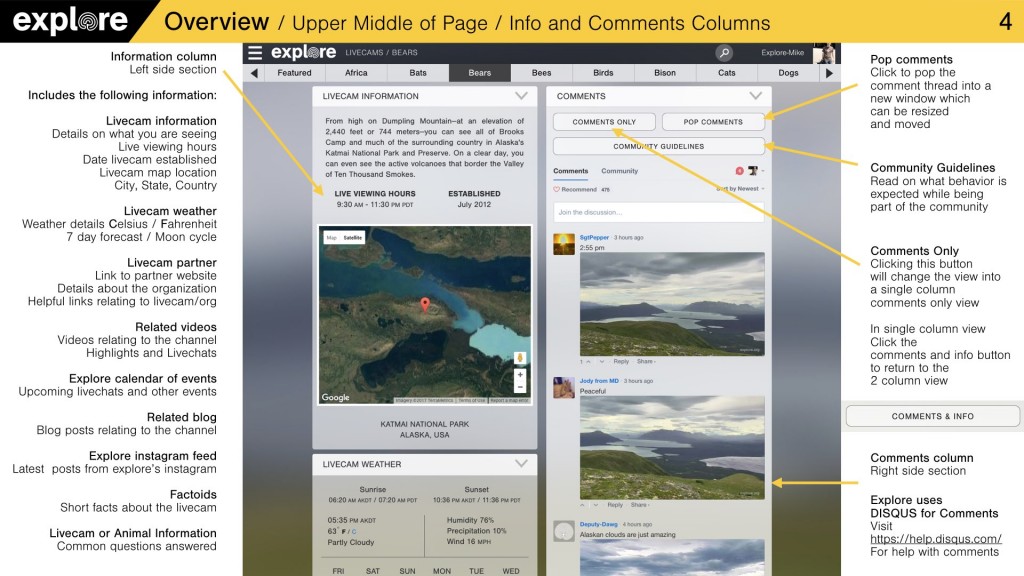This screenshot has height=576, width=1024.
Task: Switch to the Community tab in comments
Action: point(619,171)
